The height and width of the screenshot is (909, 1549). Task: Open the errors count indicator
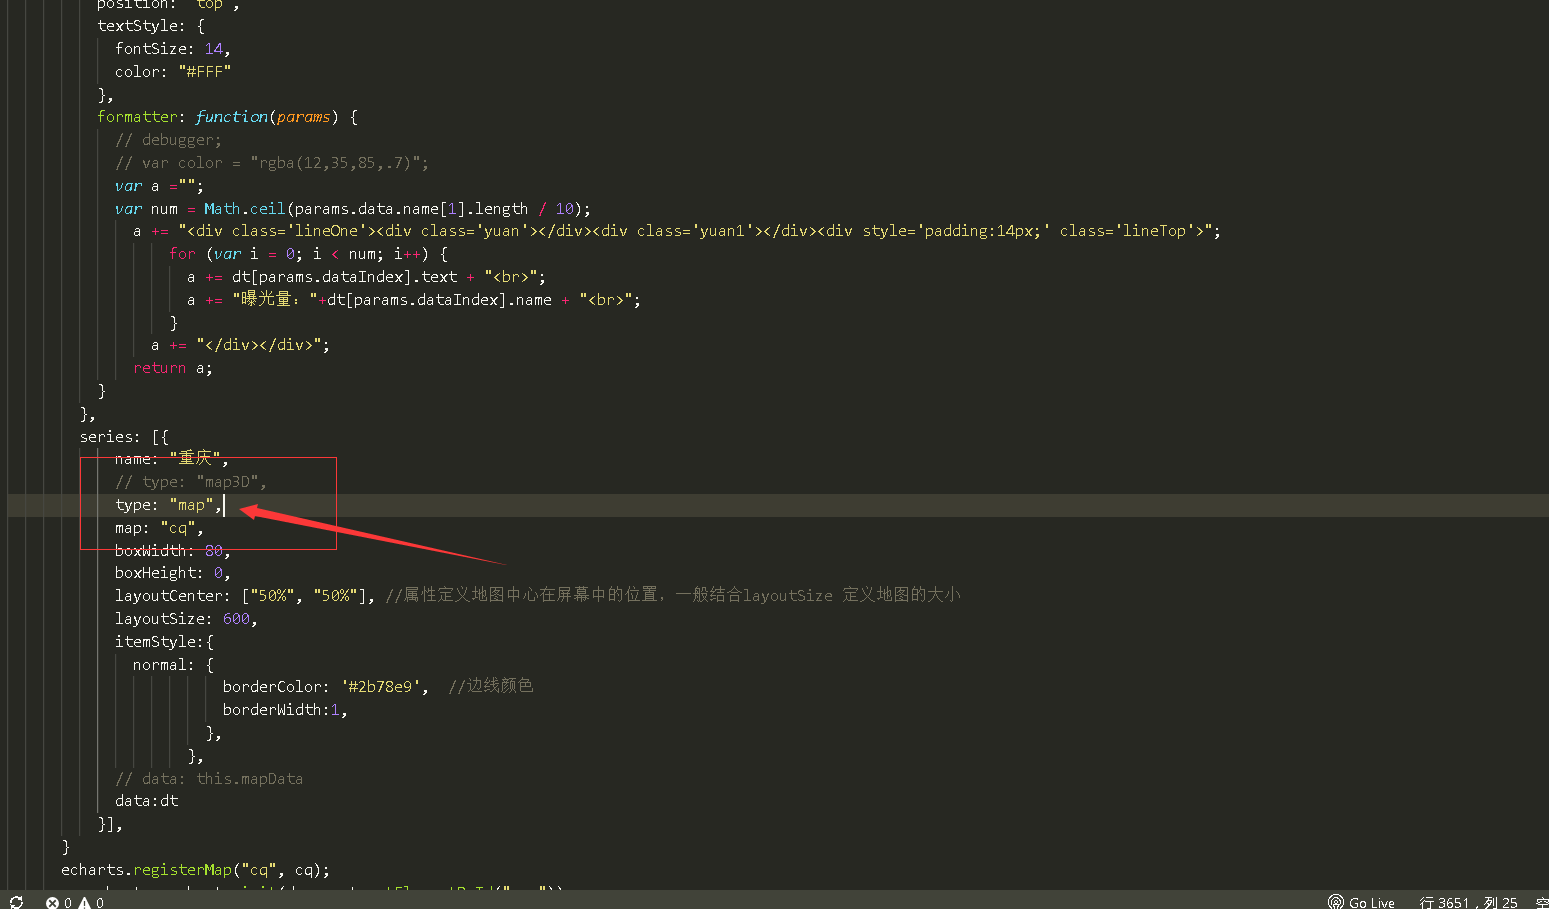[x=59, y=902]
